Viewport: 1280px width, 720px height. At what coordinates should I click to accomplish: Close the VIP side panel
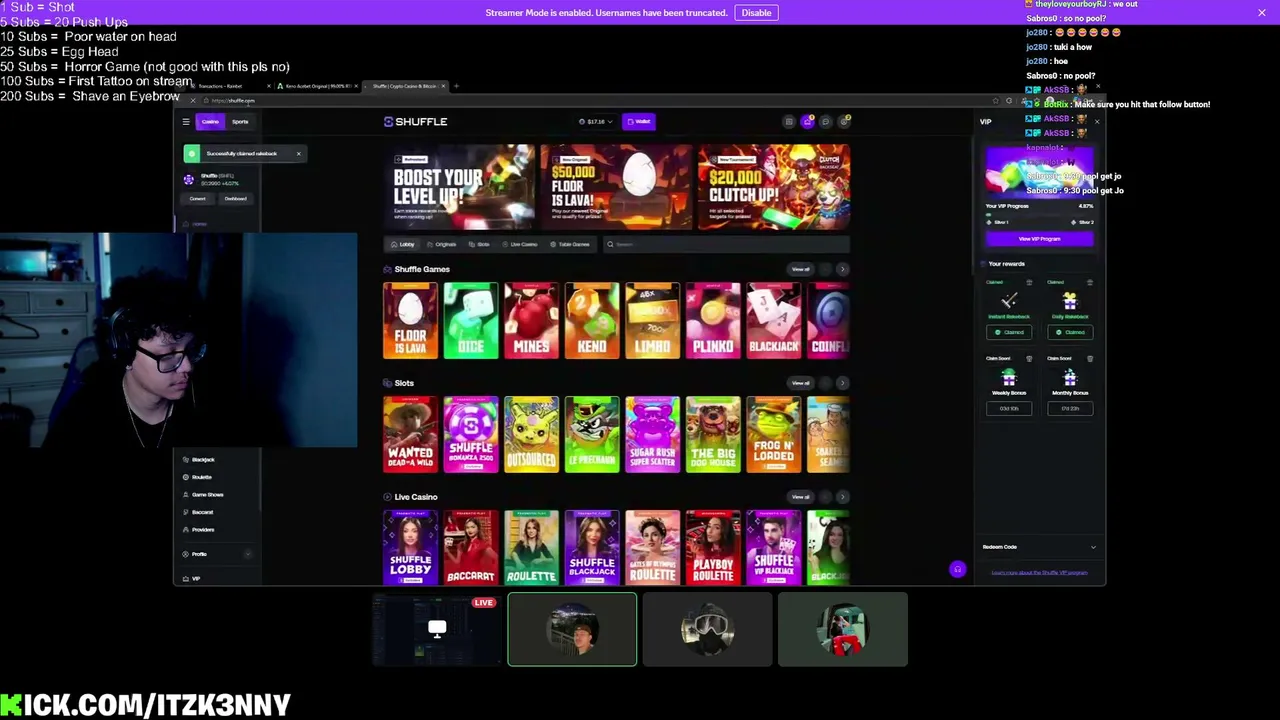[x=1096, y=122]
